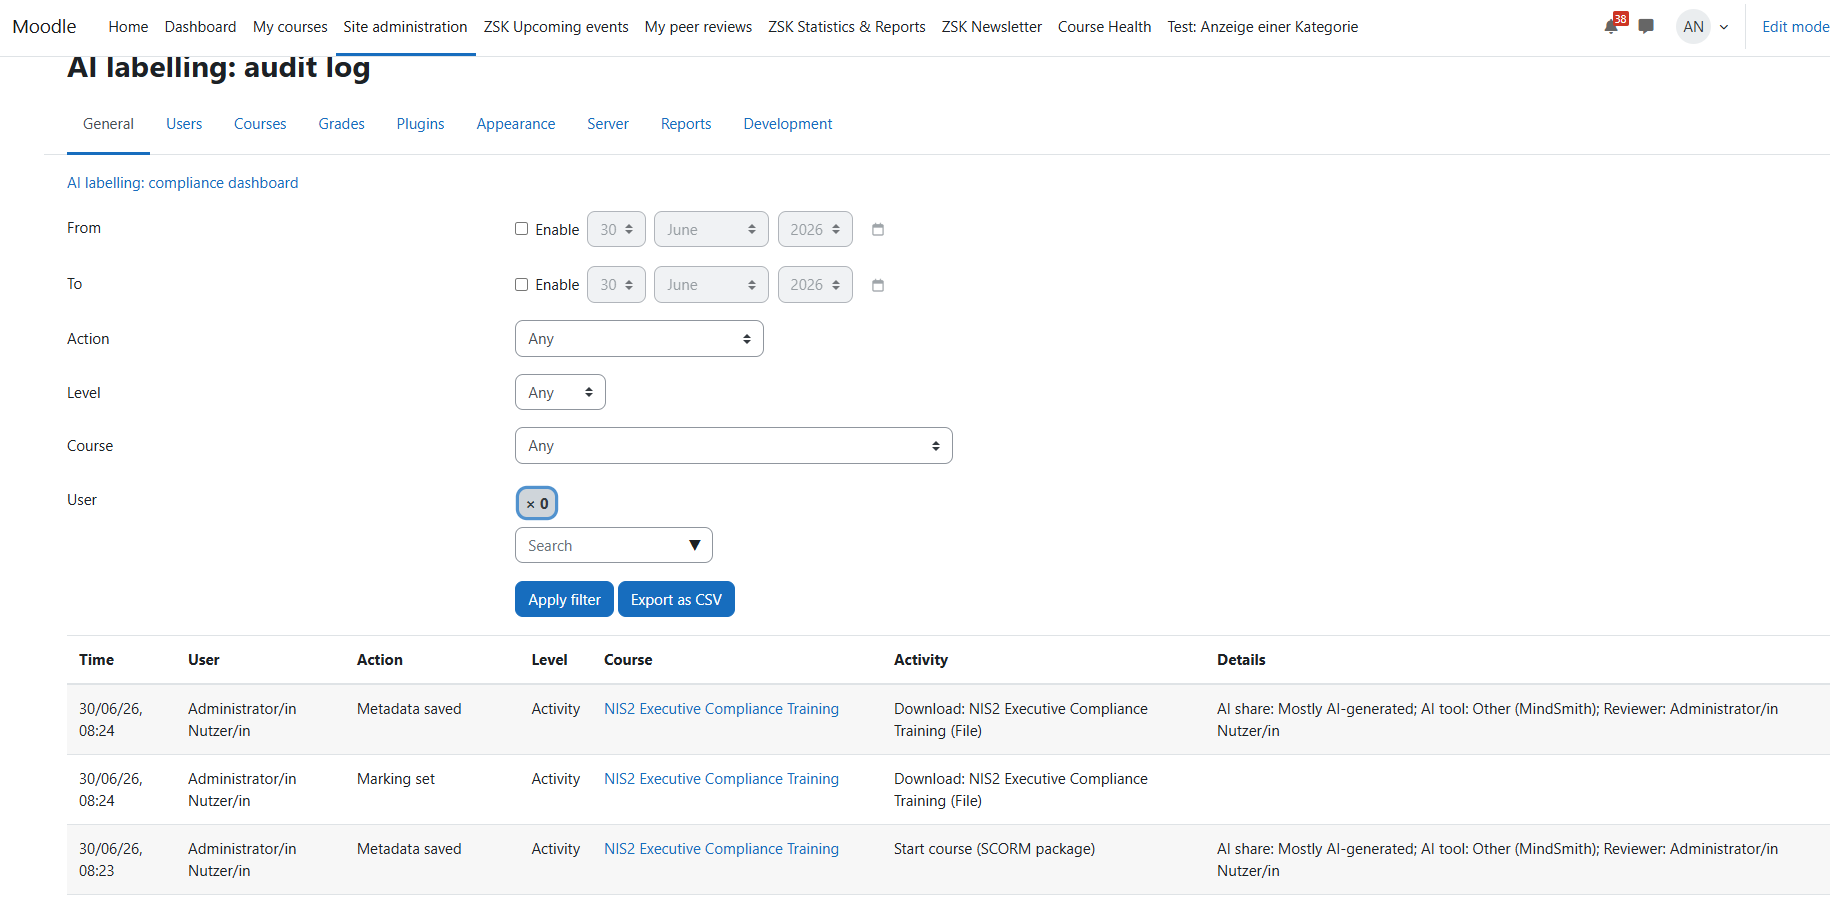This screenshot has height=904, width=1830.
Task: Click Apply filter button
Action: point(564,599)
